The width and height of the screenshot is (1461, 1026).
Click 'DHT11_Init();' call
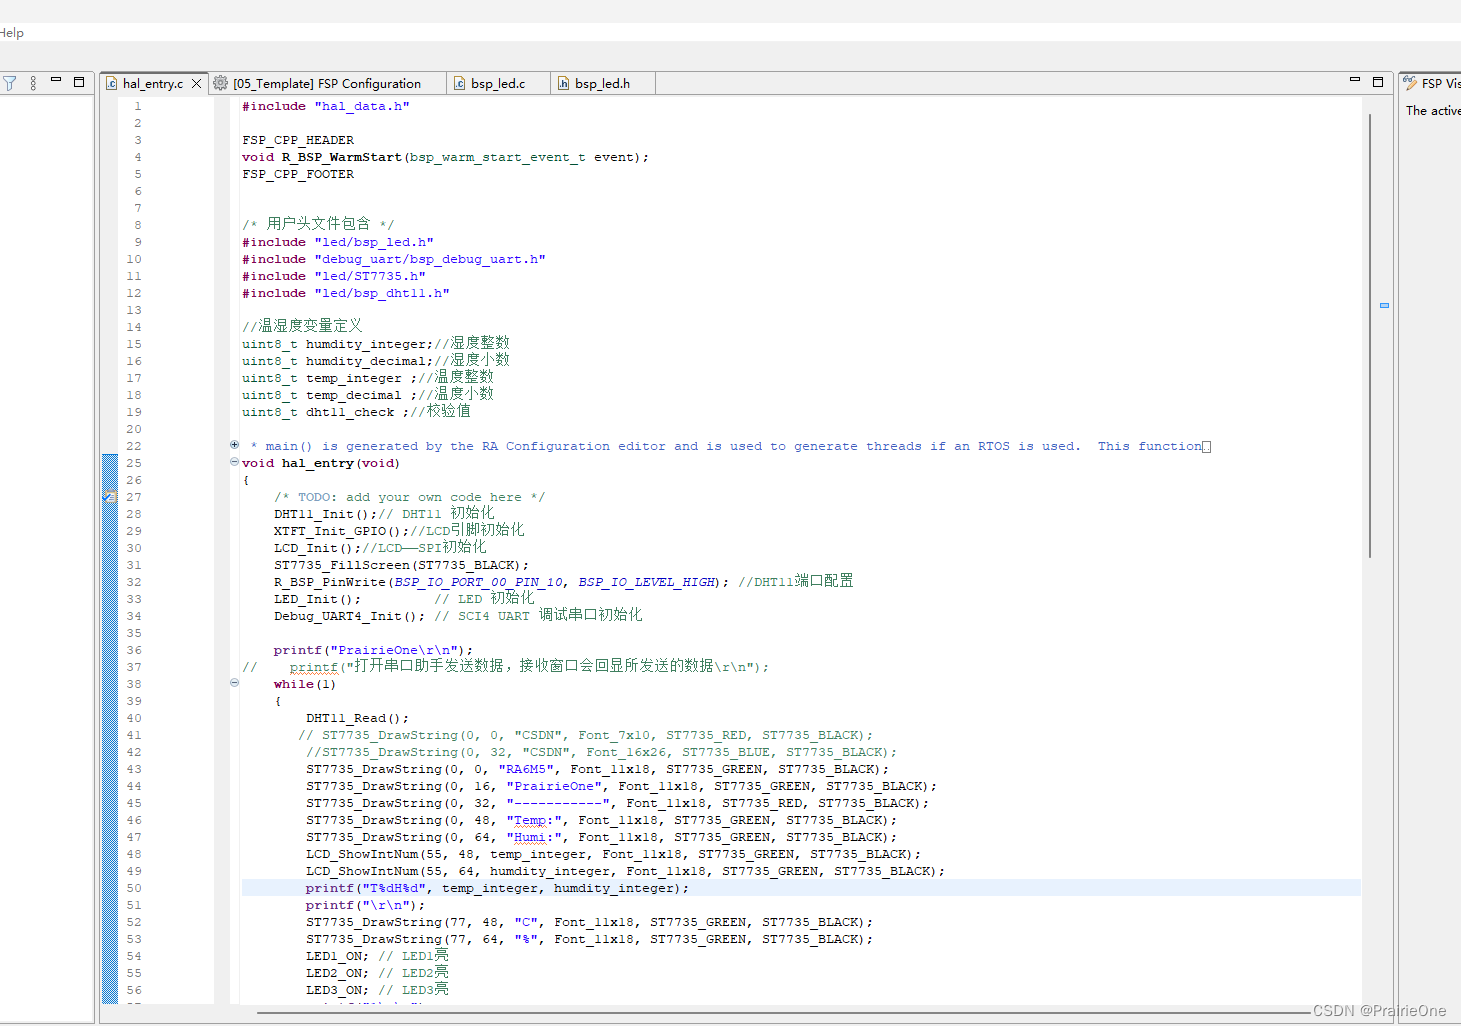coord(324,514)
